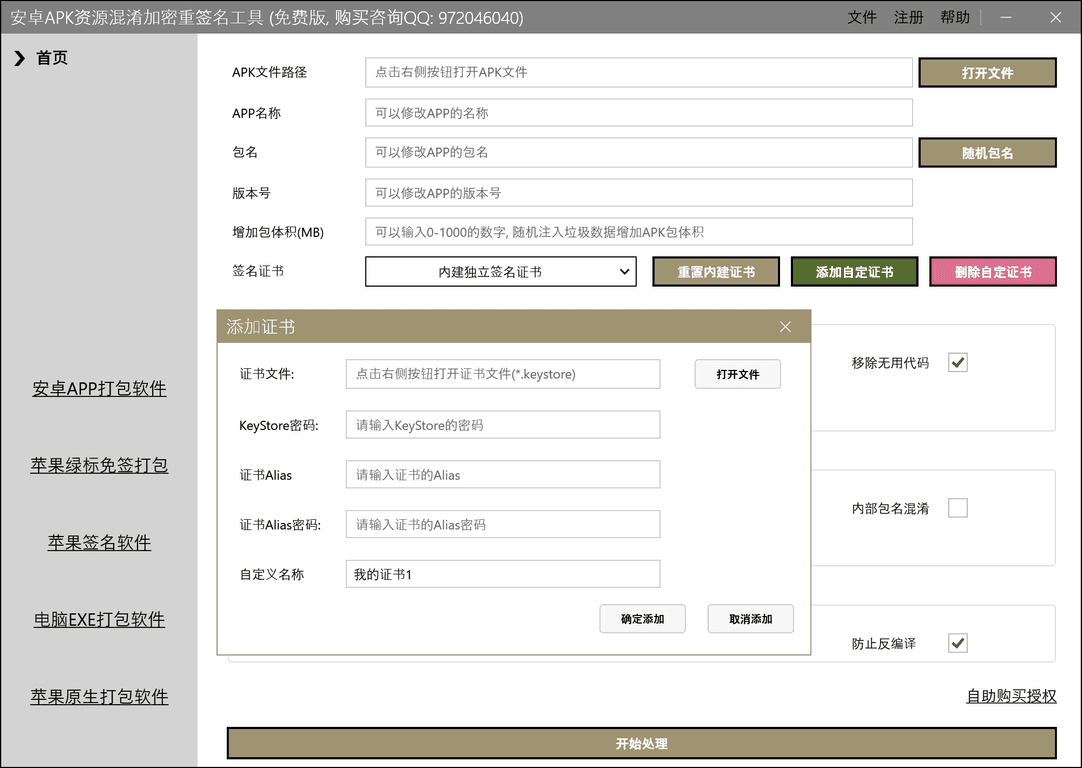
Task: Toggle the 移除无用代码 checkbox
Action: click(x=957, y=363)
